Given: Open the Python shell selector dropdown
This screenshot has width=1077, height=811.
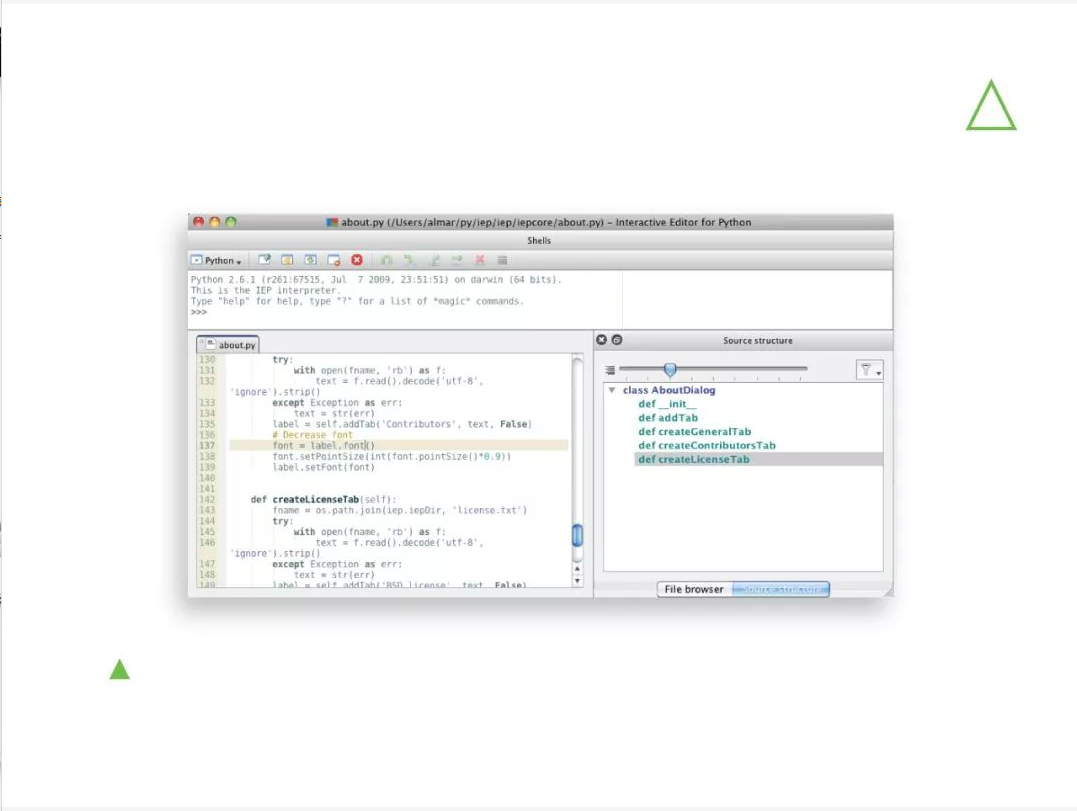Looking at the screenshot, I should (216, 260).
